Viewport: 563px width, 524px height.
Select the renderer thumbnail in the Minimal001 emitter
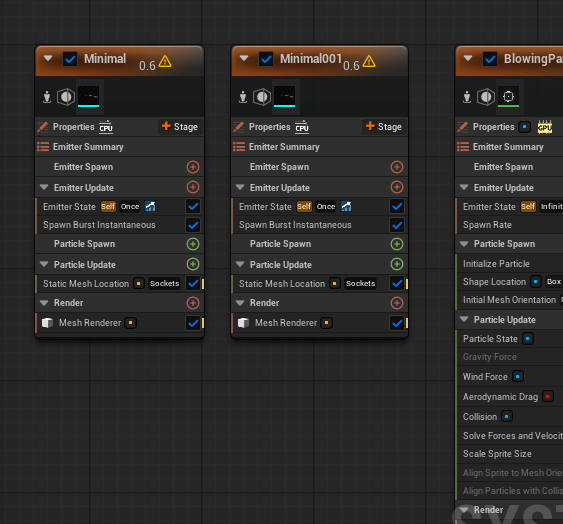tap(284, 96)
